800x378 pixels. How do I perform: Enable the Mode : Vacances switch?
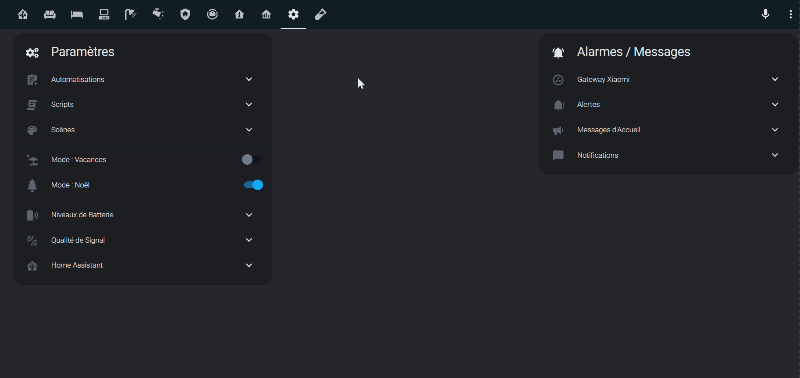[252, 160]
